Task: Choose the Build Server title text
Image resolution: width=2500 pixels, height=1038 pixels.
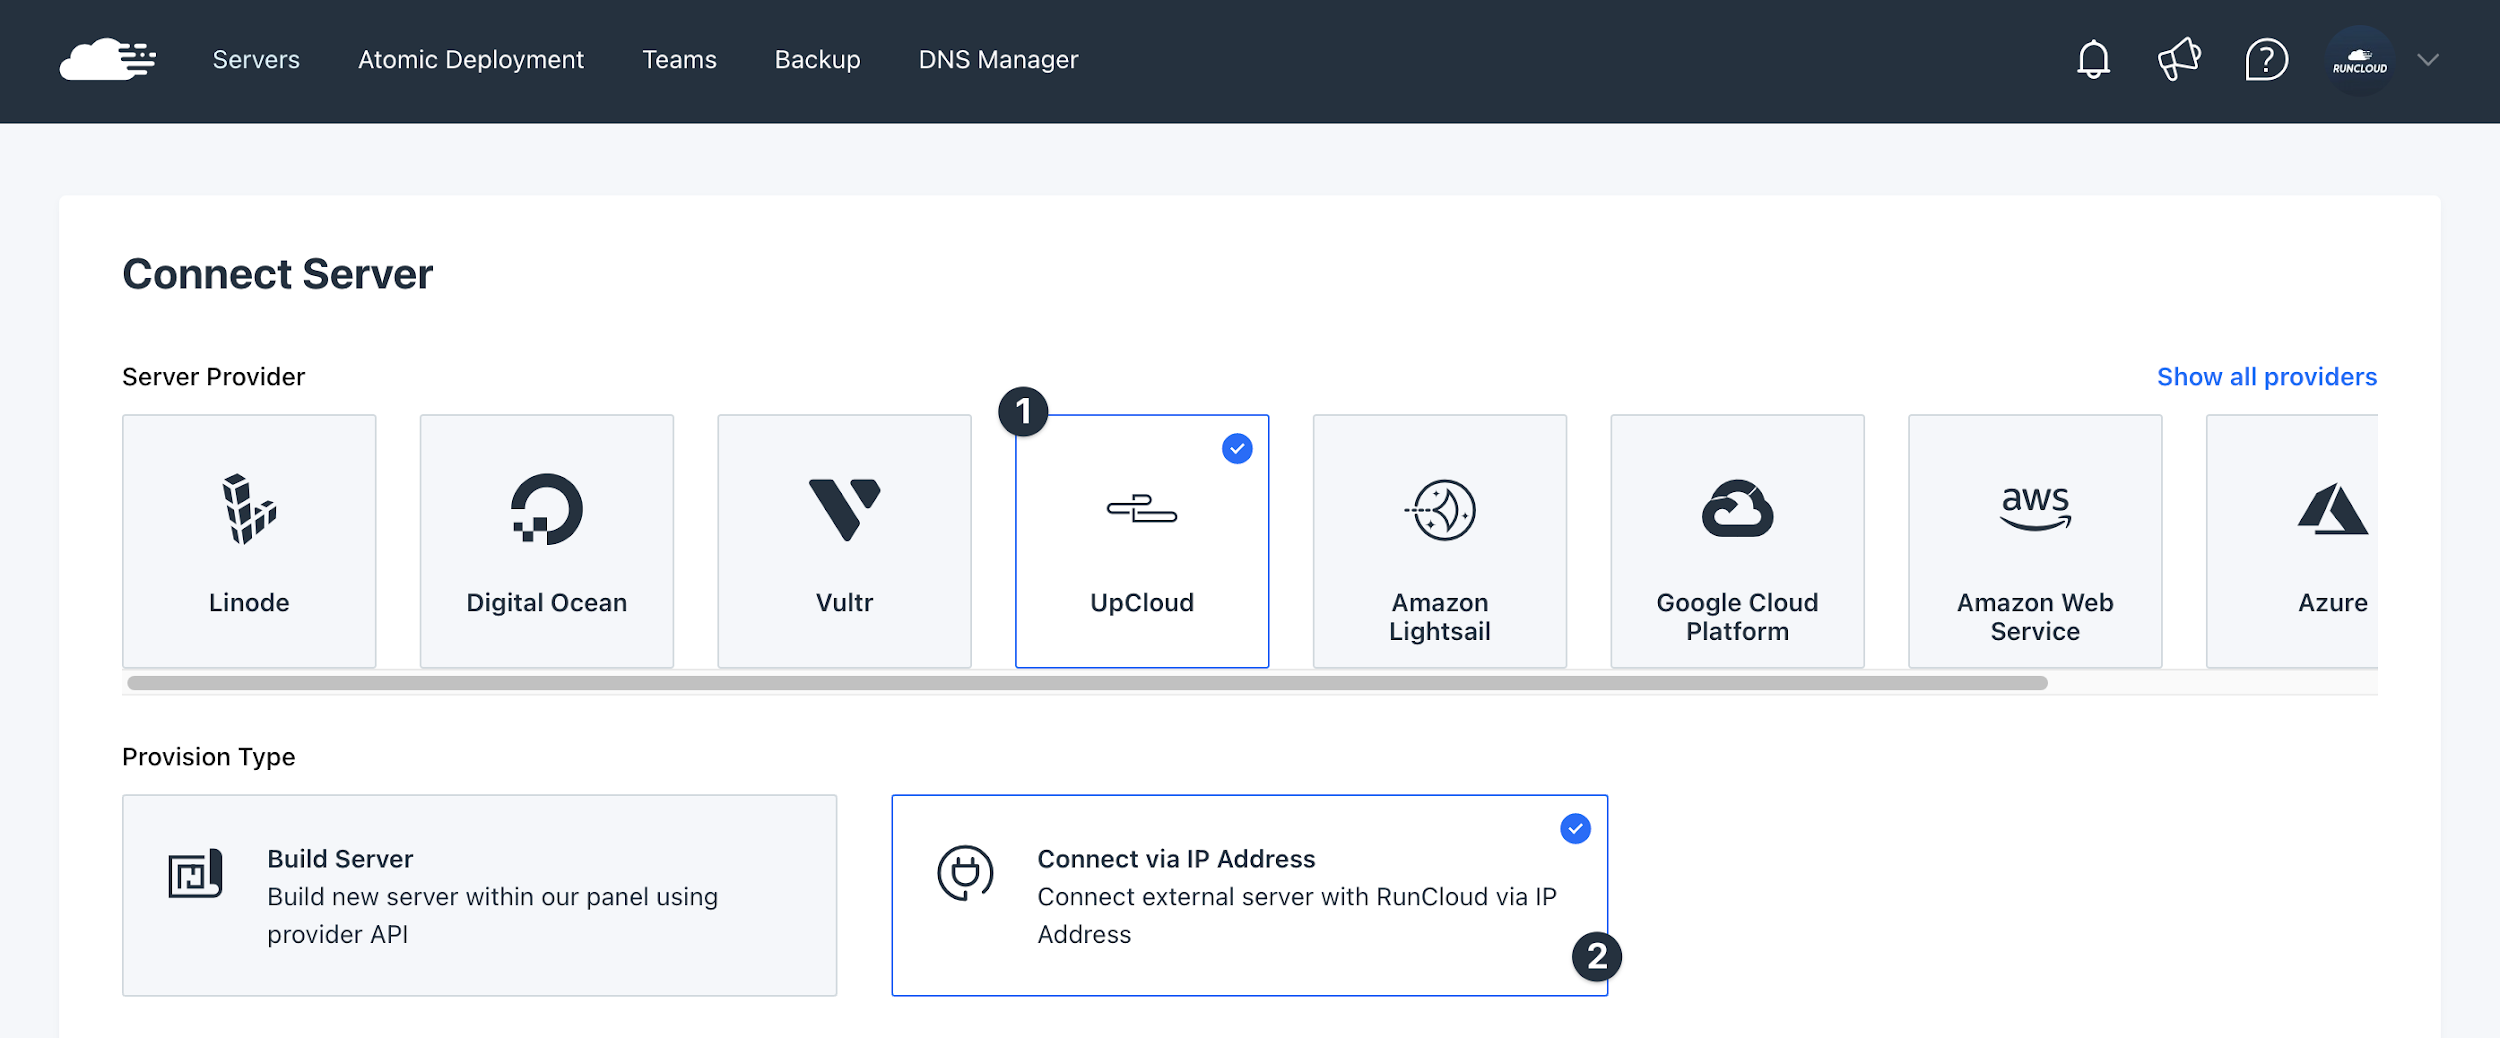Action: pos(340,859)
